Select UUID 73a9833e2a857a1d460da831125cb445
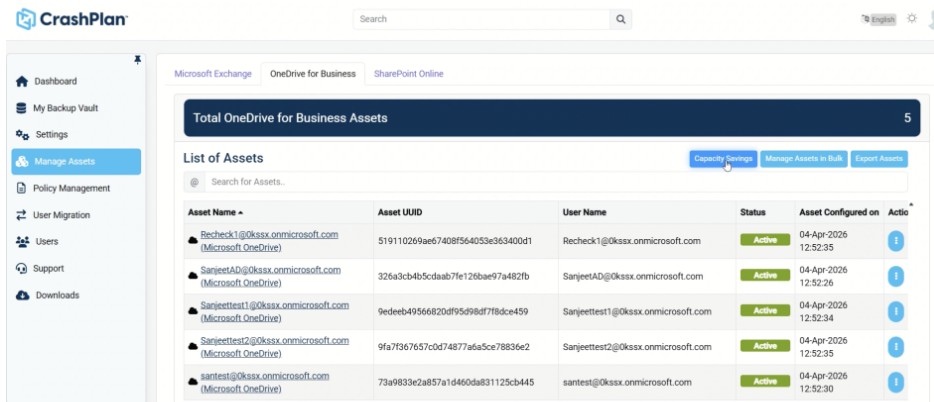Image resolution: width=934 pixels, height=402 pixels. coord(456,382)
